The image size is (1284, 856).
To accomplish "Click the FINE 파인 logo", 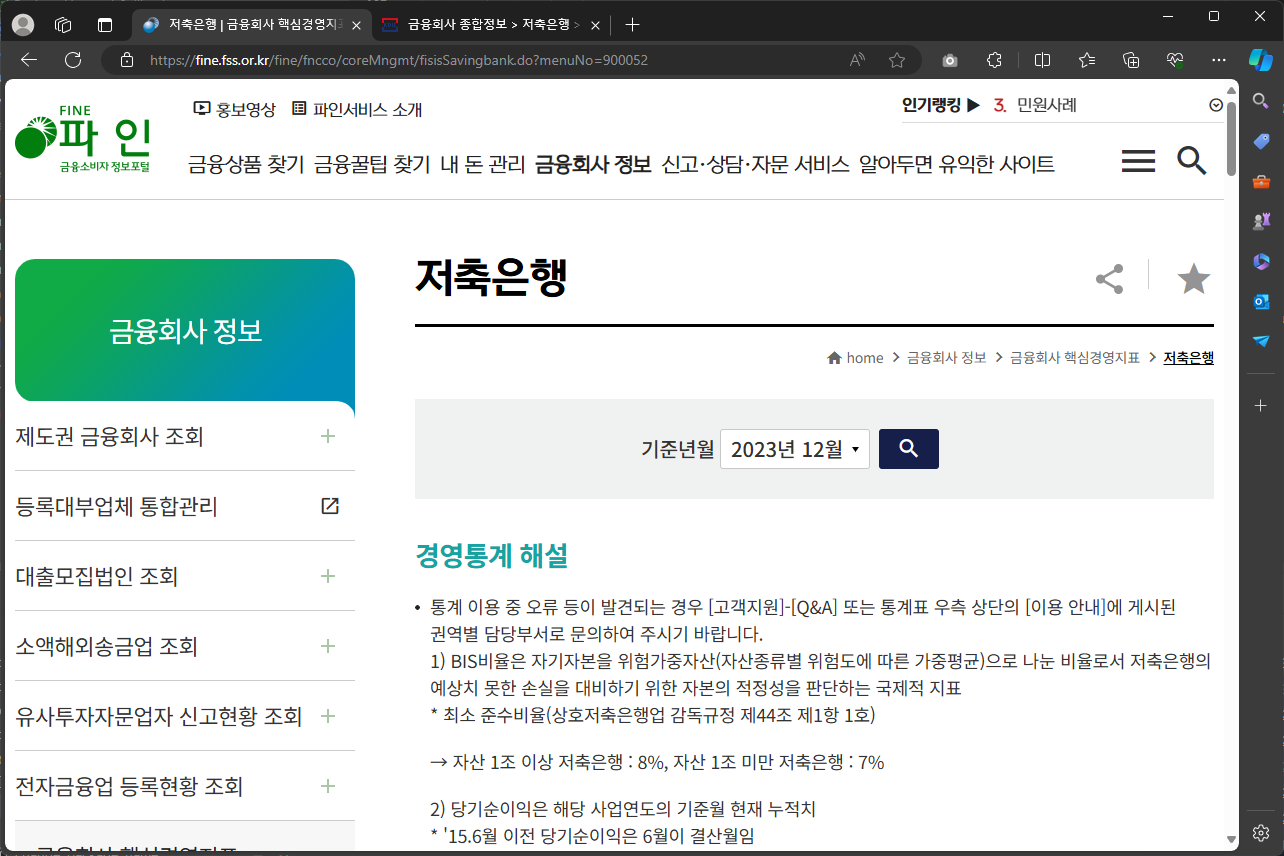I will 83,138.
